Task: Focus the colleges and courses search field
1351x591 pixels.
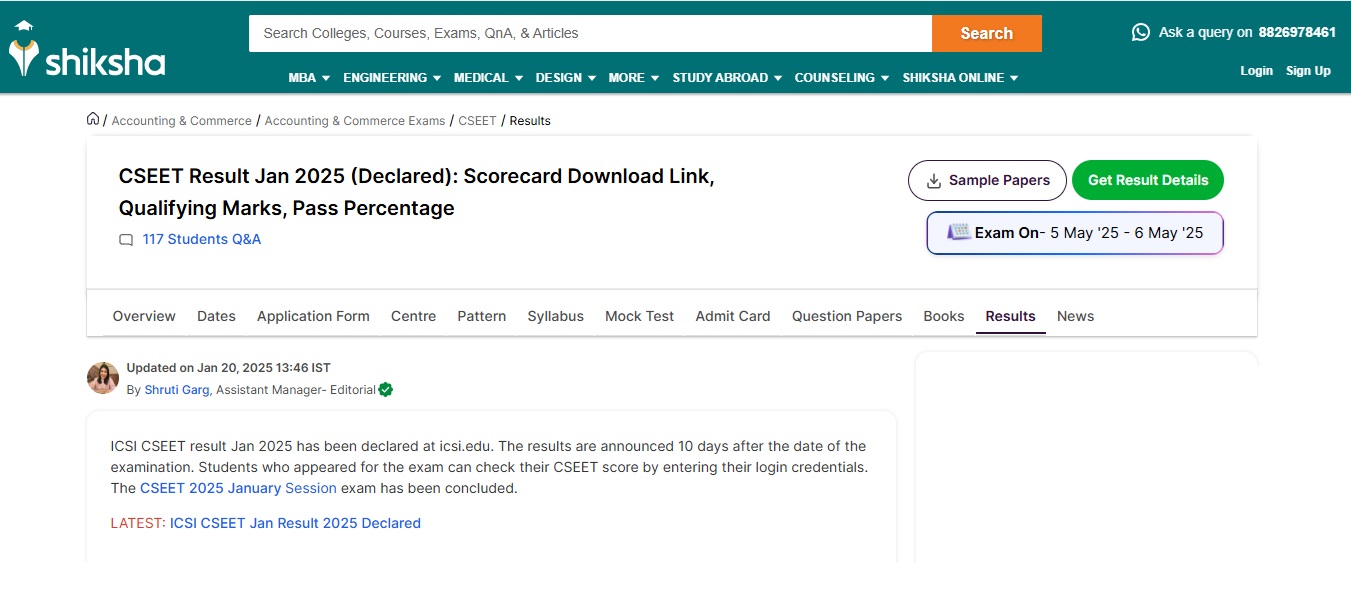Action: click(x=590, y=33)
